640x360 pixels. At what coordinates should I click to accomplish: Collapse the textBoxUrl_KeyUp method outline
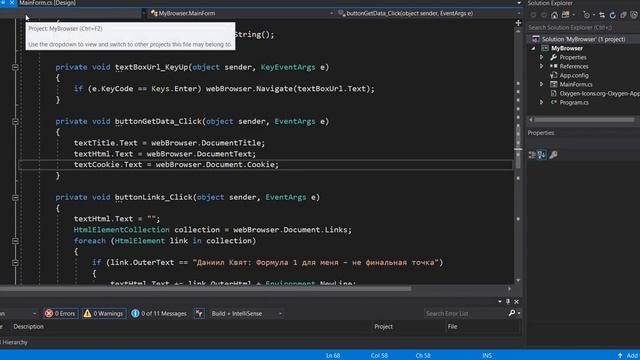[x=15, y=67]
